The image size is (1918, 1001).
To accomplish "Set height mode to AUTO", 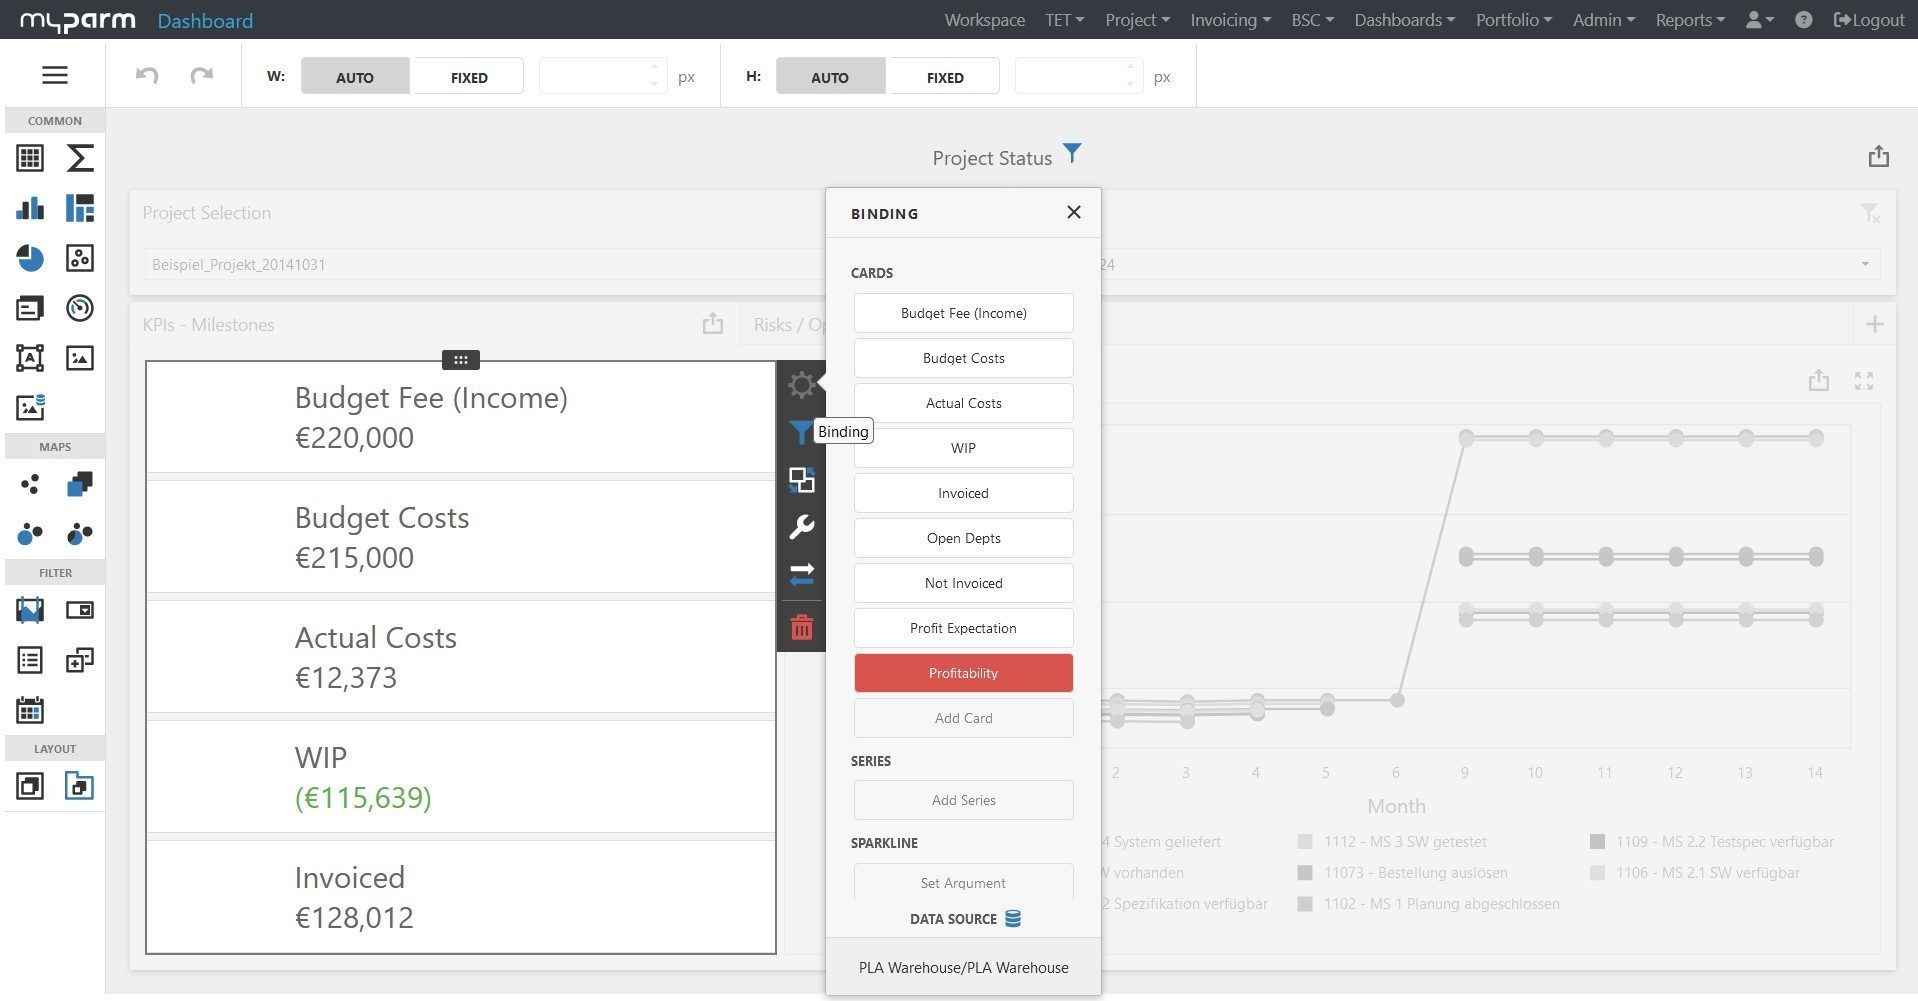I will (x=829, y=77).
